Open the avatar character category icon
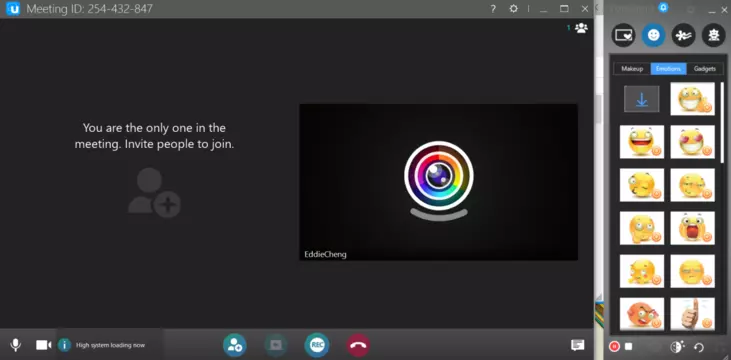 click(x=713, y=35)
